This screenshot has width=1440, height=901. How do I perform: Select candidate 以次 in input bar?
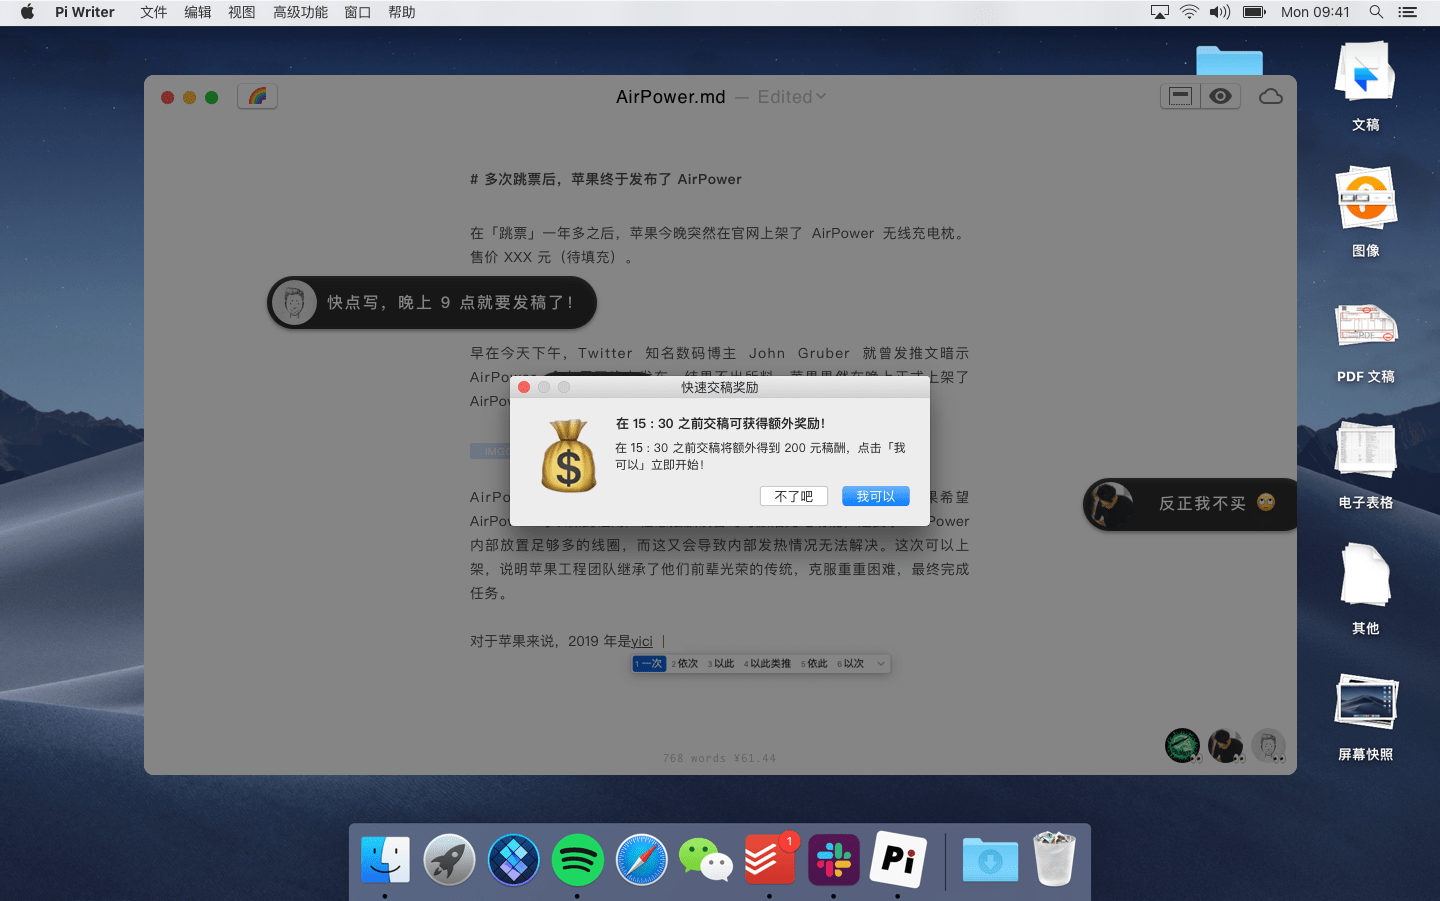coord(852,664)
